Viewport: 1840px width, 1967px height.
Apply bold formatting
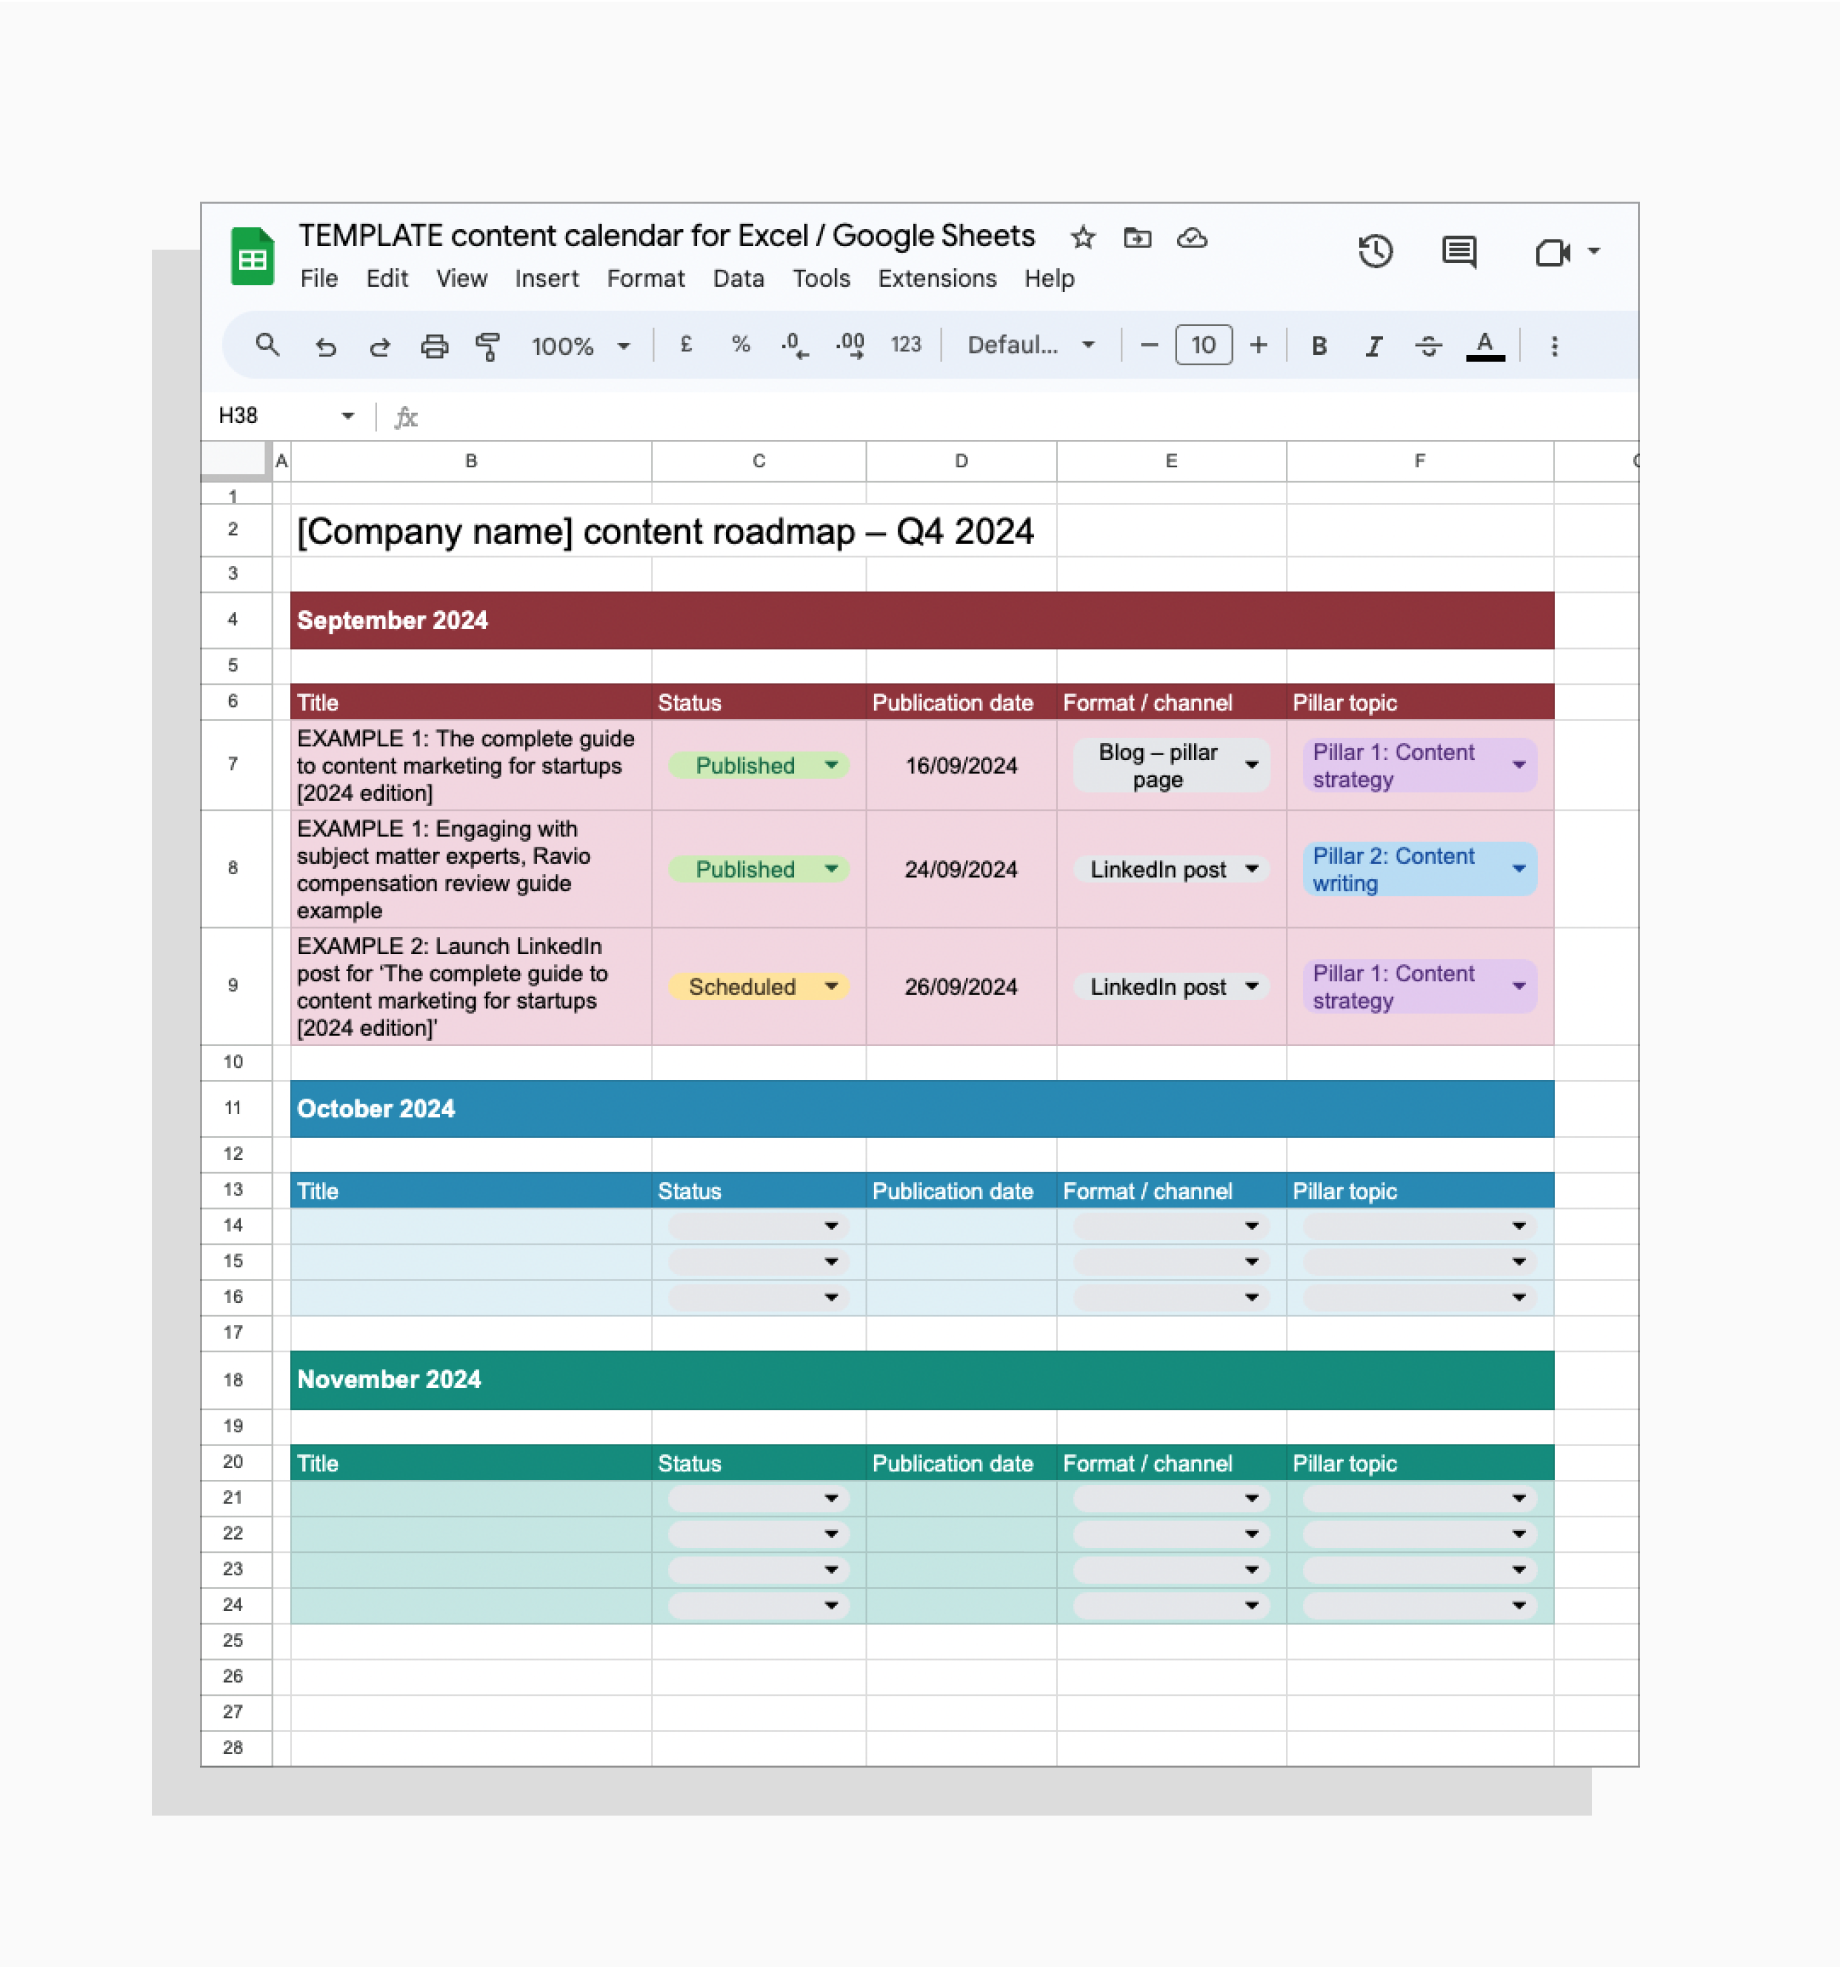1318,345
